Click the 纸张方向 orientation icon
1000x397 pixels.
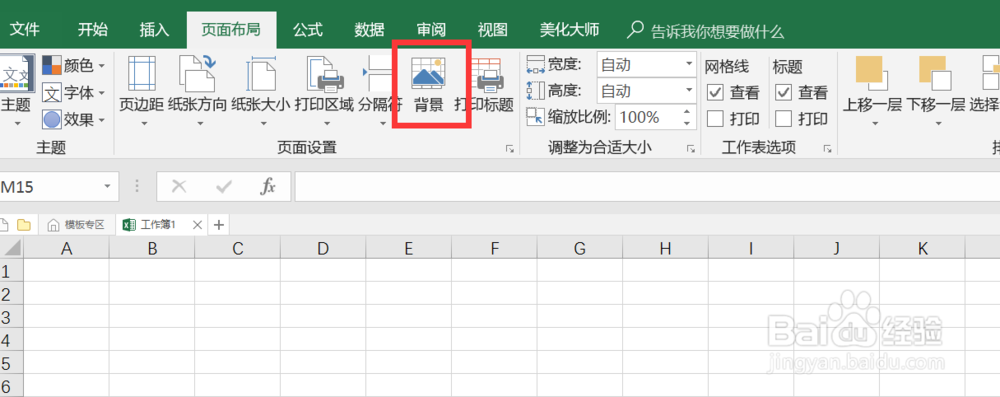pyautogui.click(x=197, y=74)
